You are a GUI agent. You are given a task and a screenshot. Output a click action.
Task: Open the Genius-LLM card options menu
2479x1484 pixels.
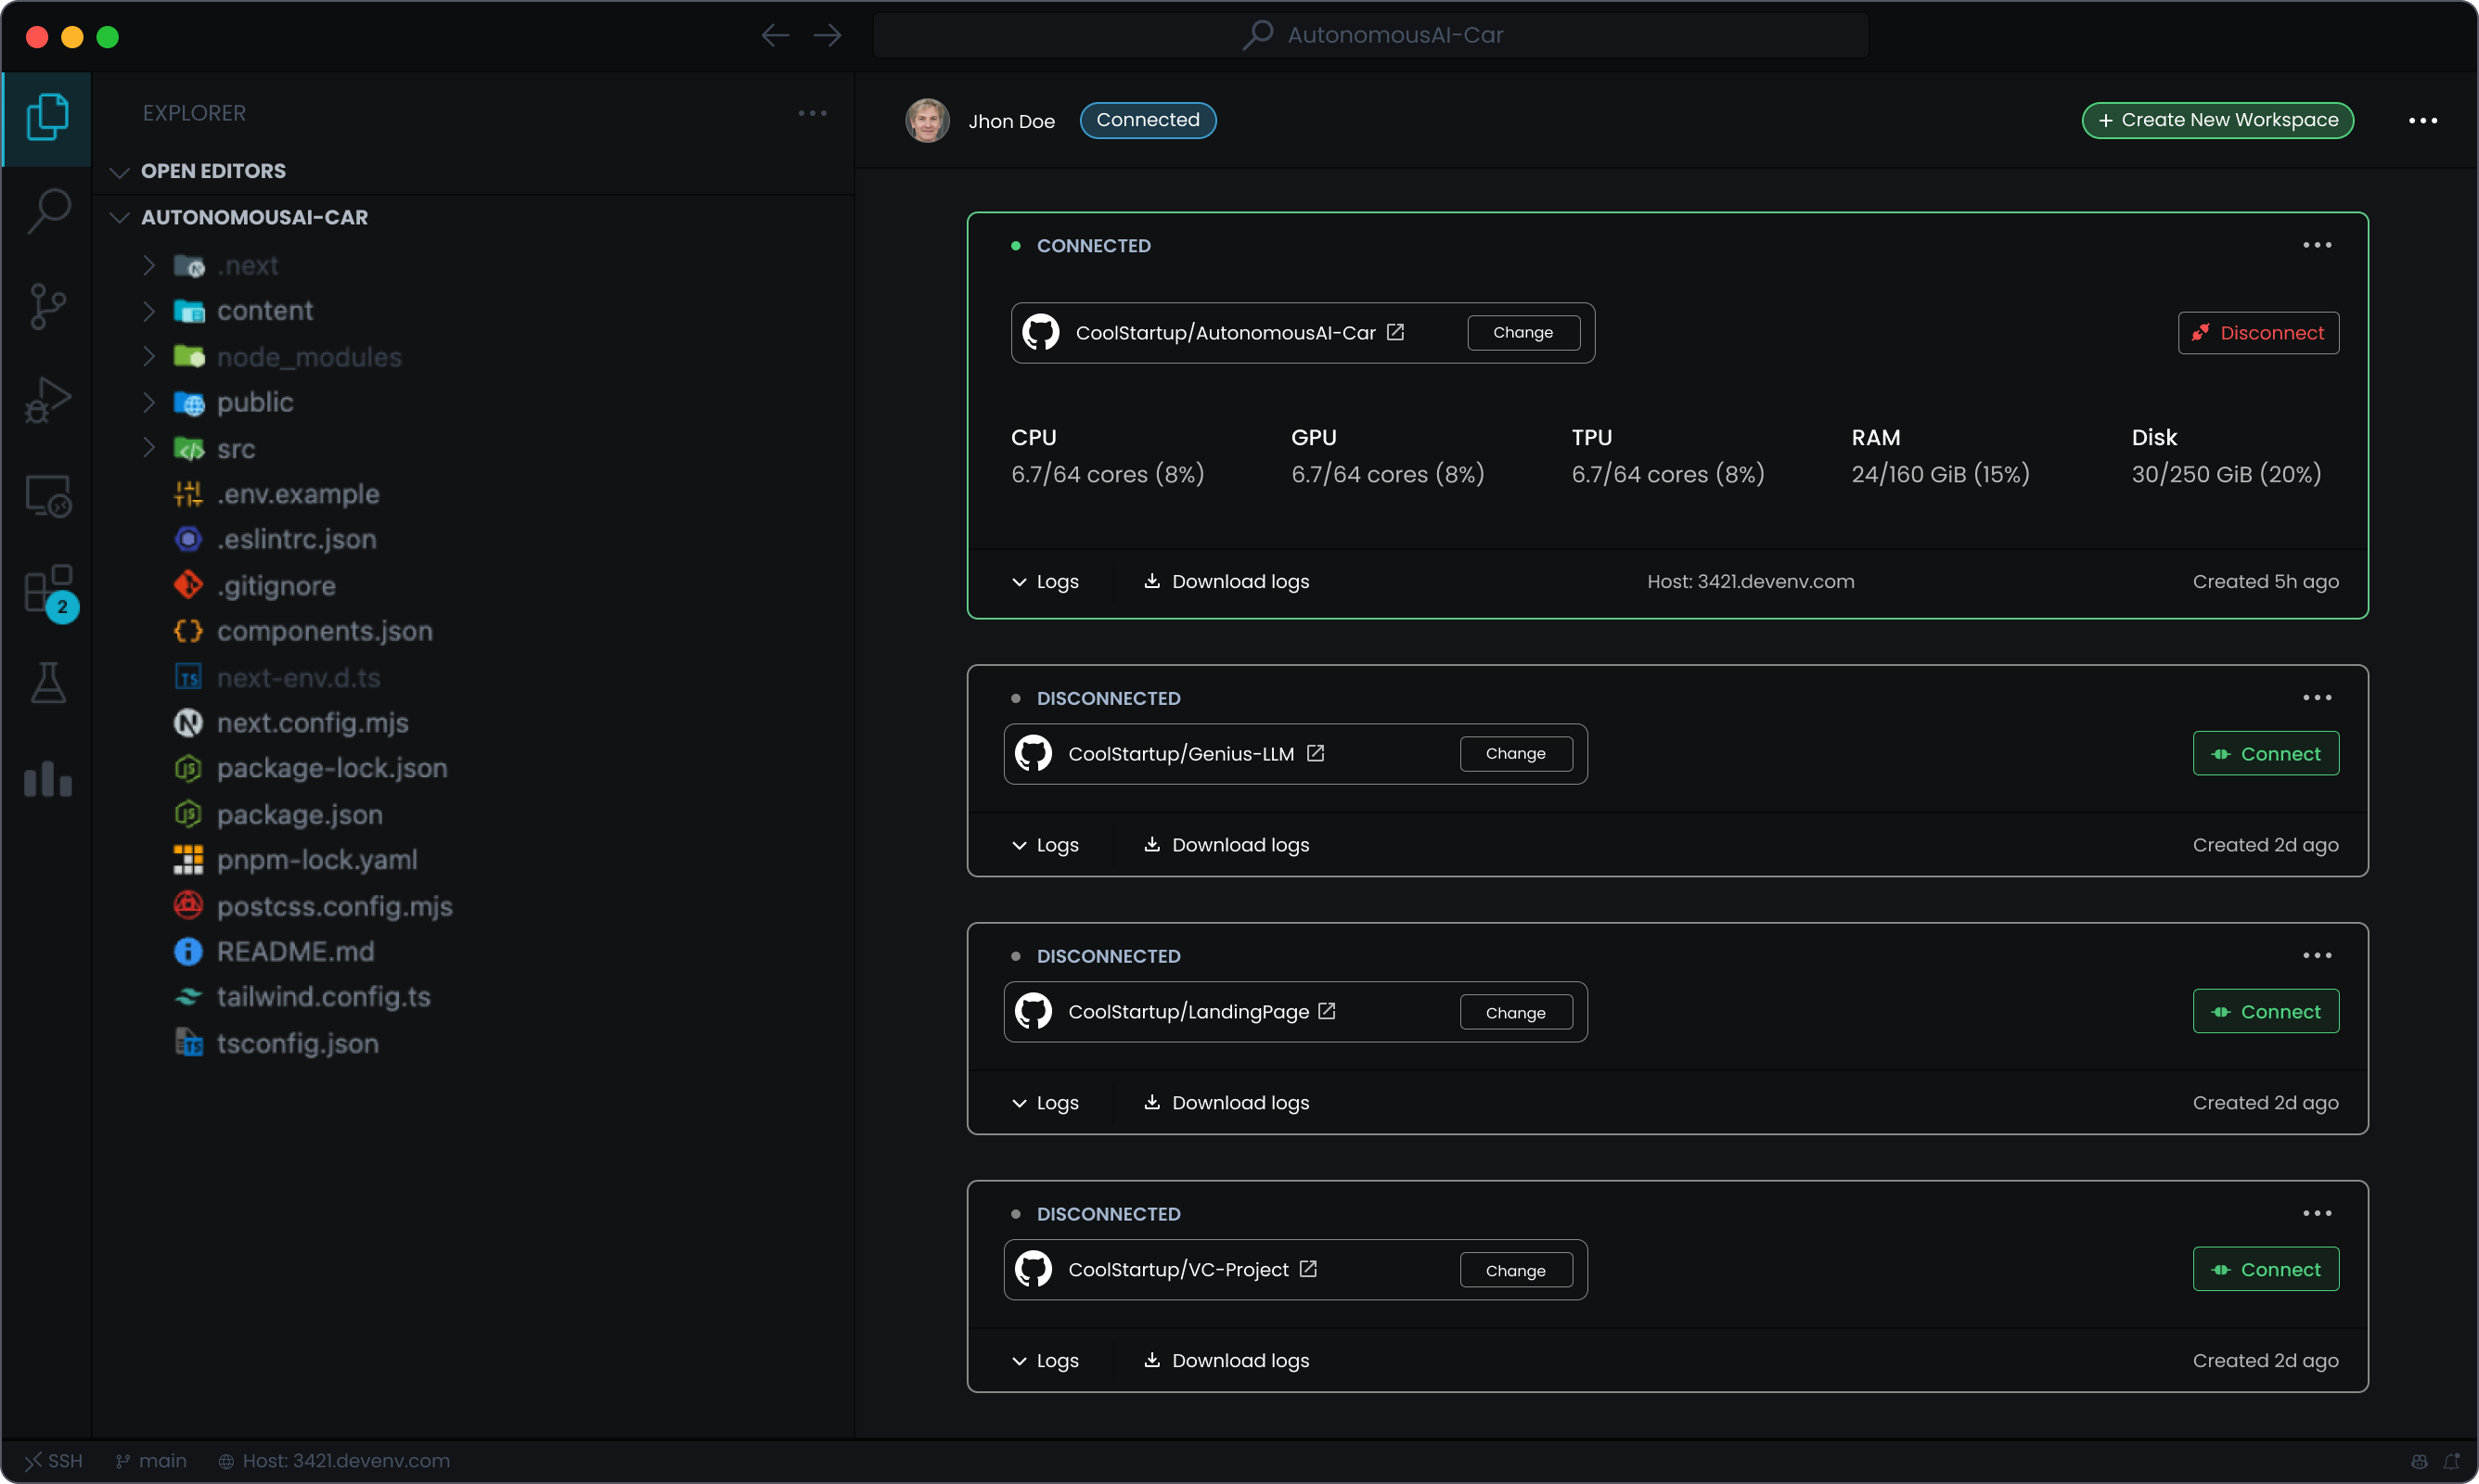click(2316, 697)
